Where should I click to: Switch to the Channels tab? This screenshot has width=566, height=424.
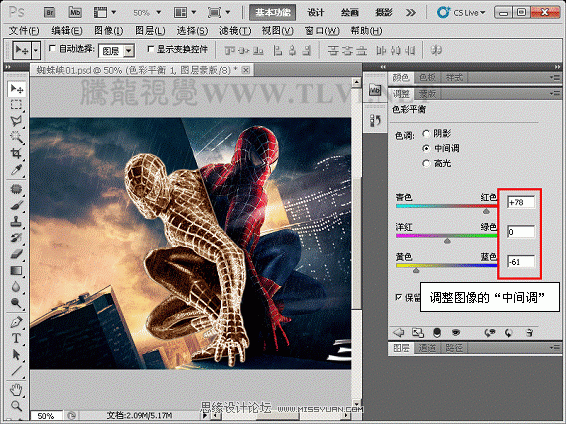427,348
